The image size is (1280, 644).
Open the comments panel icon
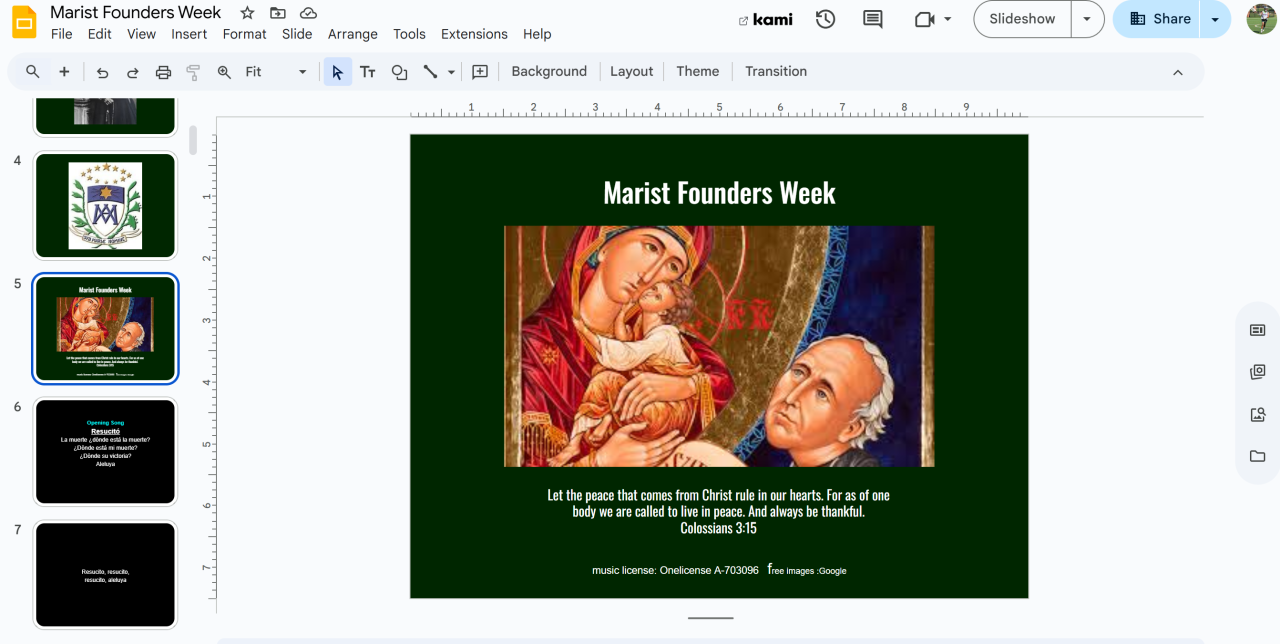click(x=873, y=19)
